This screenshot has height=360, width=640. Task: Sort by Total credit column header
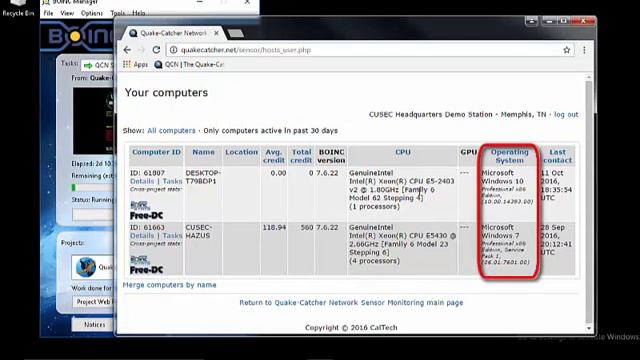pyautogui.click(x=301, y=156)
